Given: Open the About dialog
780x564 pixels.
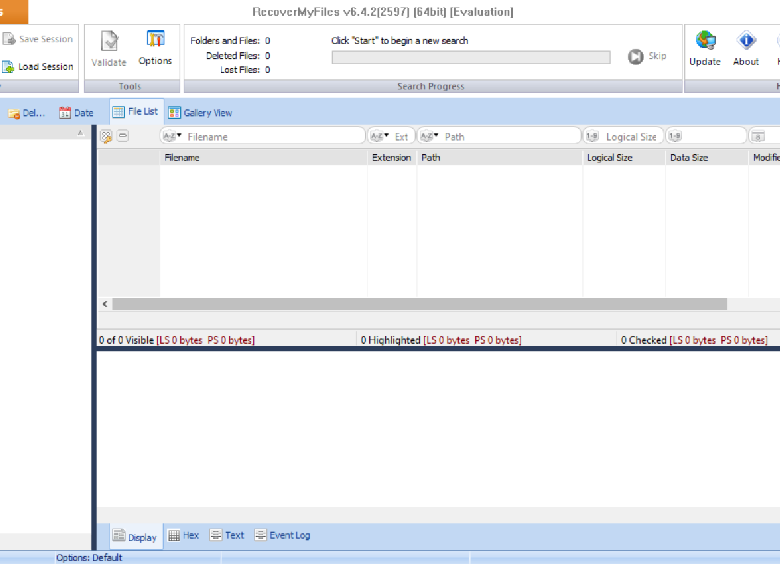Looking at the screenshot, I should 746,48.
